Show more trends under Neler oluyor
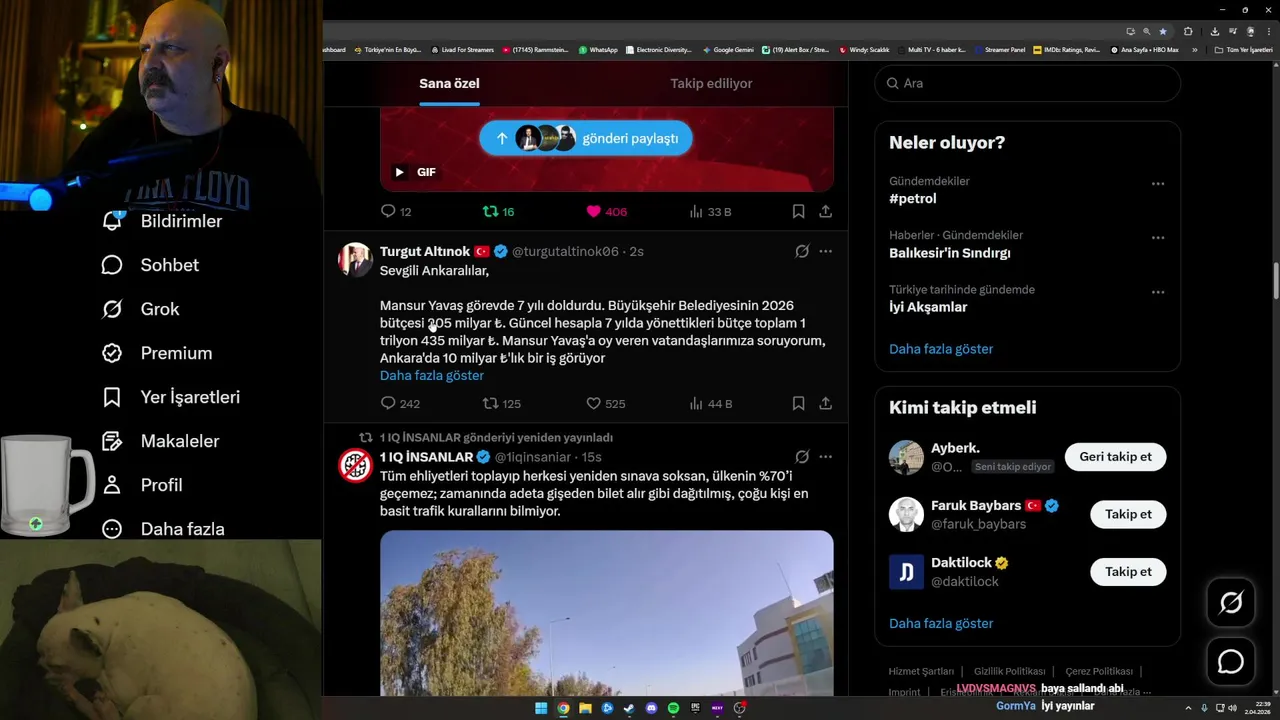 pos(941,349)
